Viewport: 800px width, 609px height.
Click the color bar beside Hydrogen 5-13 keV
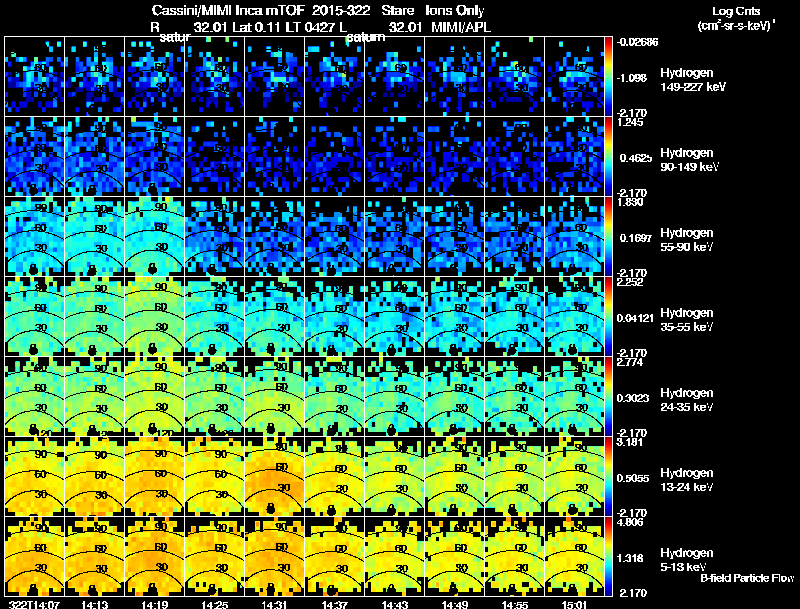pos(608,556)
